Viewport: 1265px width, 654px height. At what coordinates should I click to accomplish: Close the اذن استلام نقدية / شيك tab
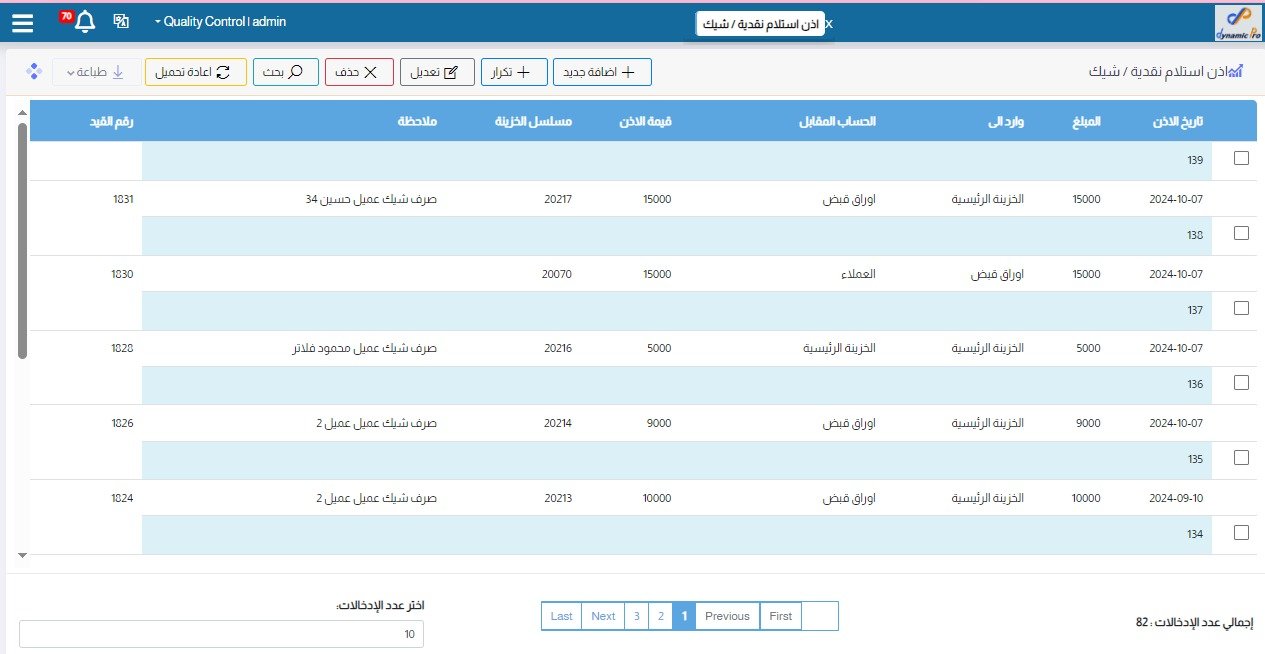(x=828, y=24)
